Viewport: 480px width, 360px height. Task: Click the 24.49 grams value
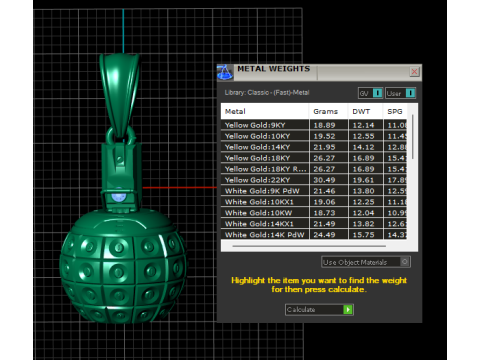(x=324, y=235)
